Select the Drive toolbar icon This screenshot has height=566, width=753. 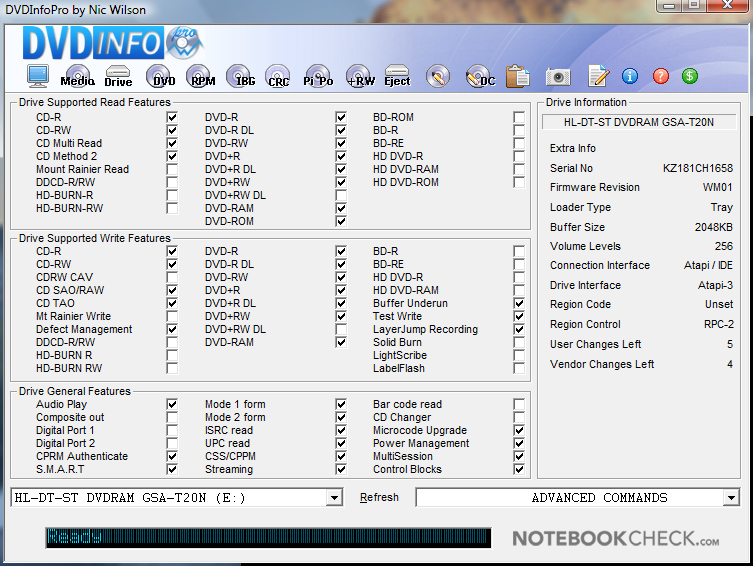tap(118, 76)
